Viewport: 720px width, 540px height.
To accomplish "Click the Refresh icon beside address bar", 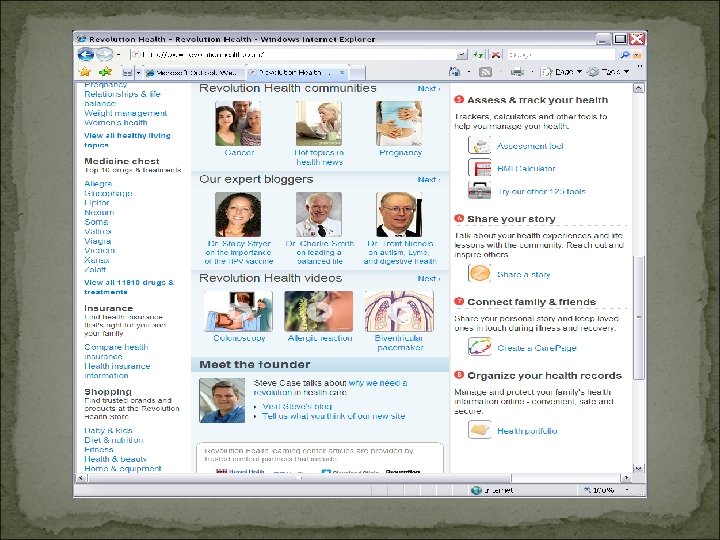I will click(478, 55).
